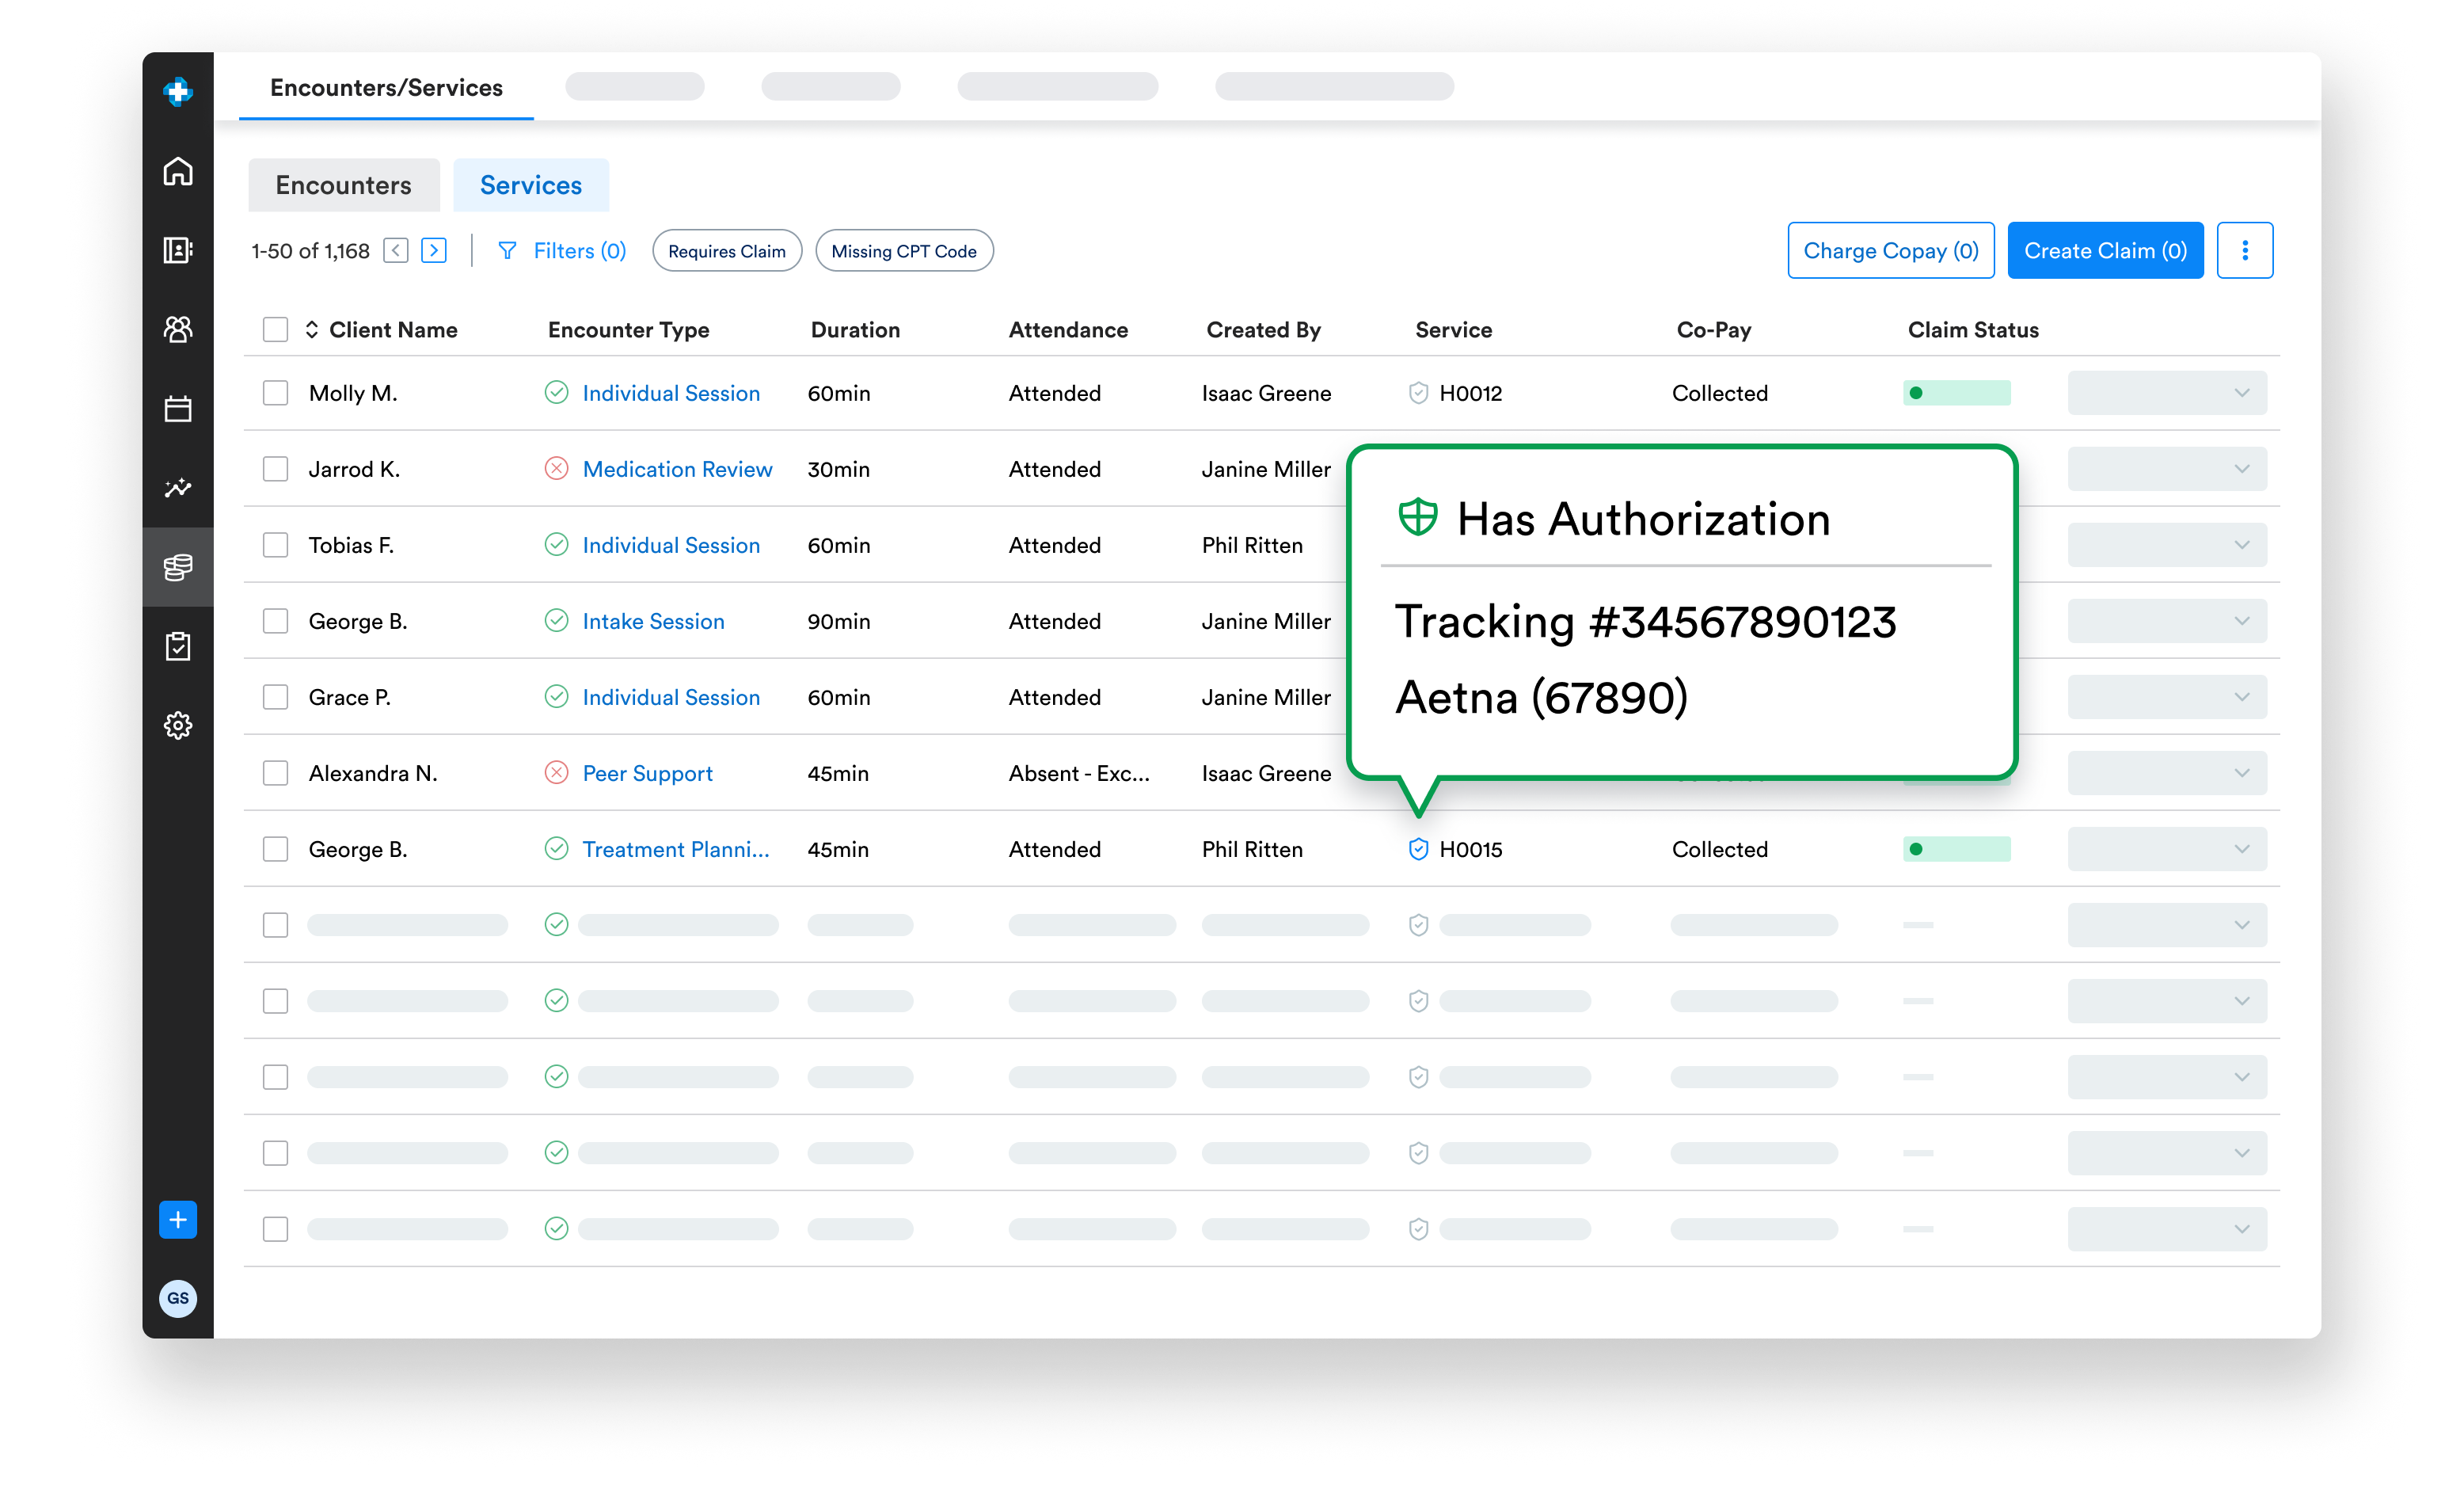Apply the Missing CPT Code filter chip

(x=904, y=251)
